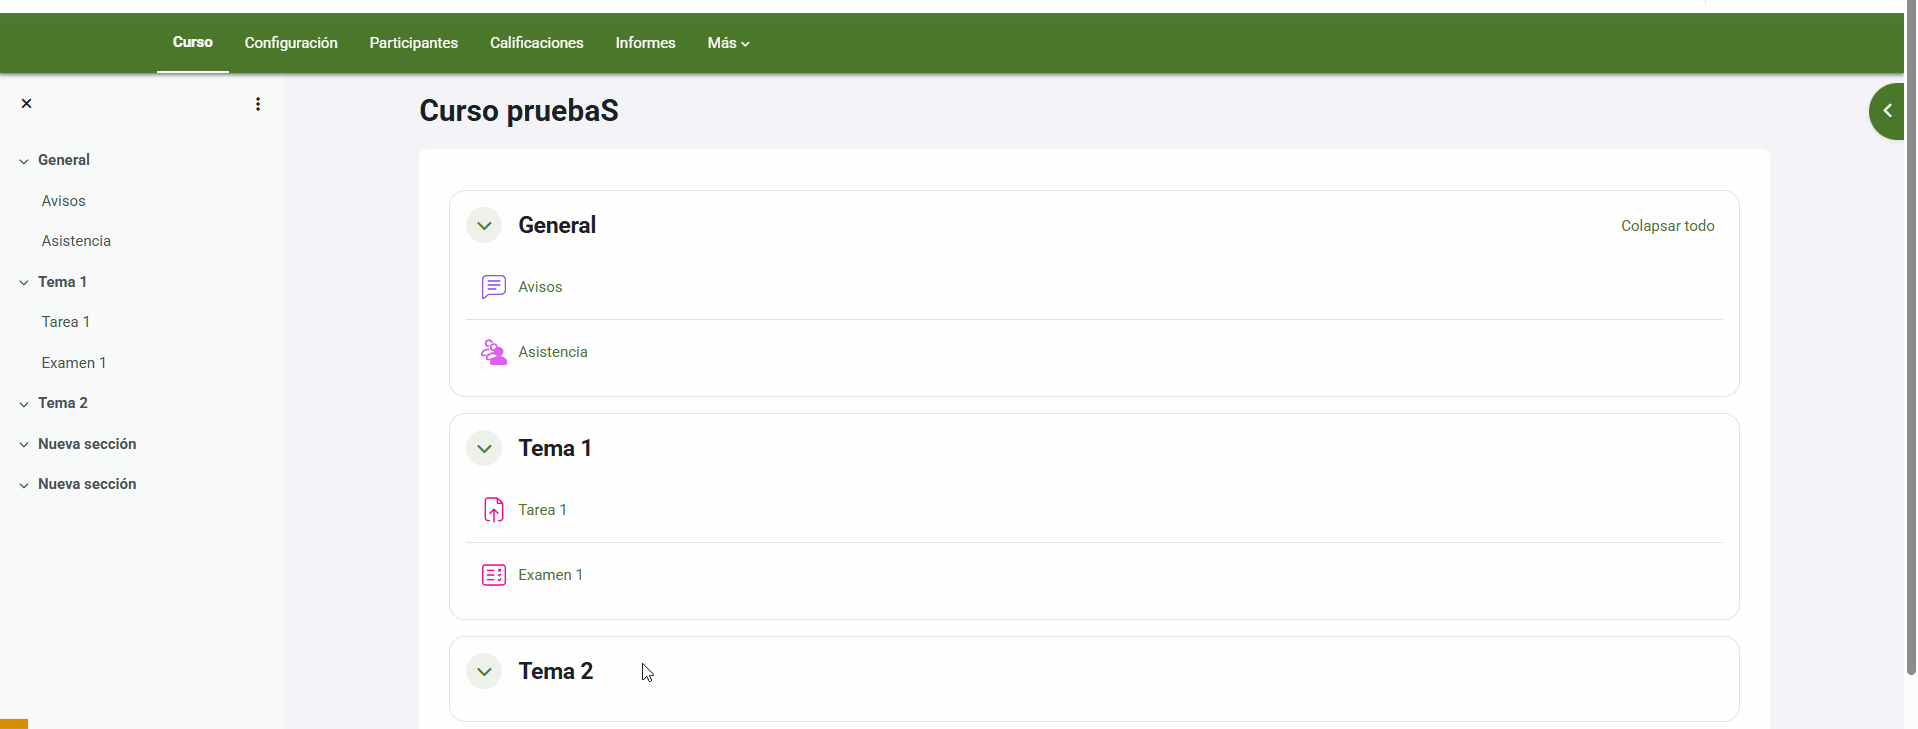1918x729 pixels.
Task: Open the Más dropdown menu
Action: 728,43
